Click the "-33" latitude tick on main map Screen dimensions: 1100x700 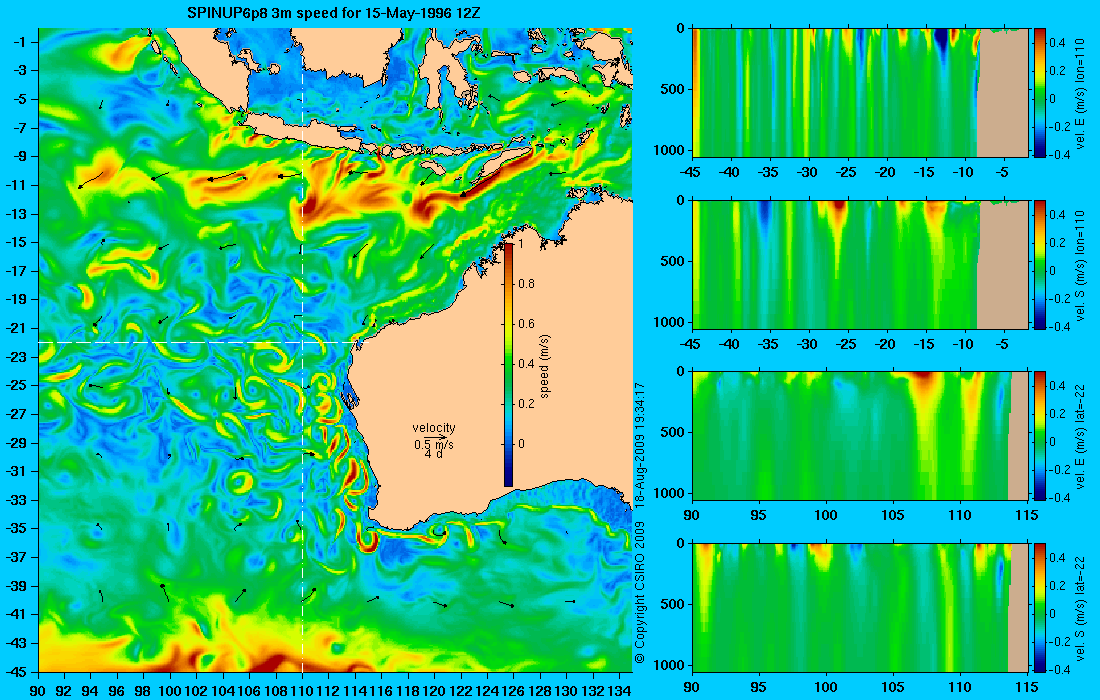tap(18, 500)
